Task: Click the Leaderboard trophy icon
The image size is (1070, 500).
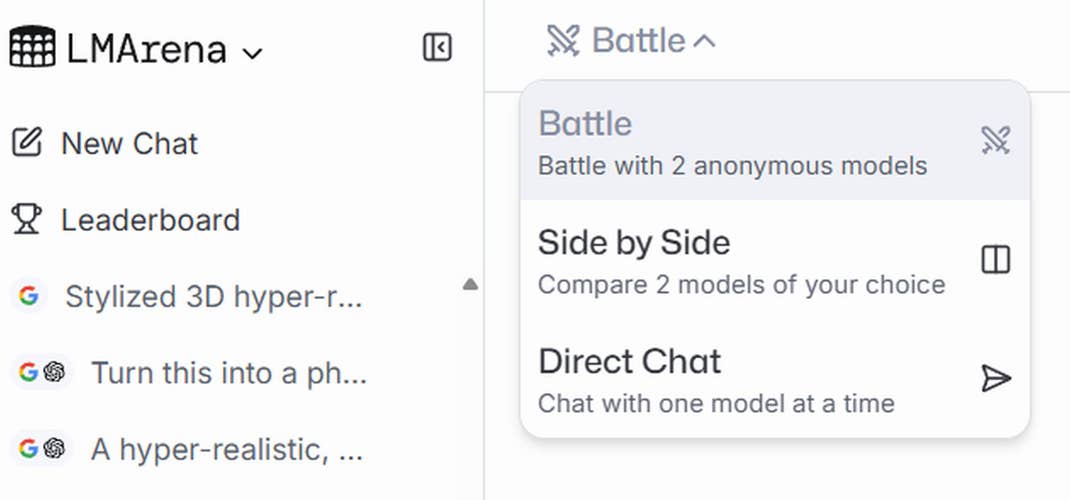Action: click(x=27, y=219)
